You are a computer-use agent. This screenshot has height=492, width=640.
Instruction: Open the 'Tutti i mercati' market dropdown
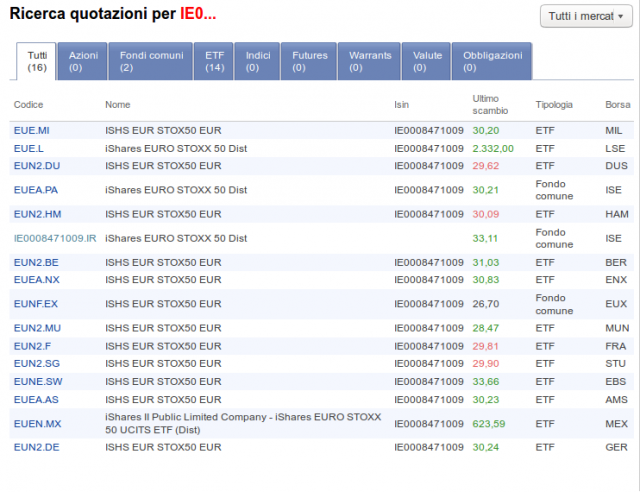586,17
